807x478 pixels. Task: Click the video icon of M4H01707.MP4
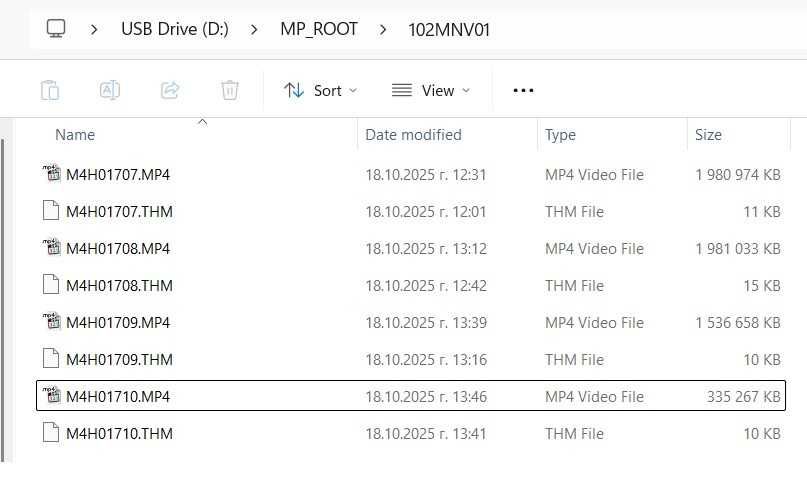tap(51, 173)
